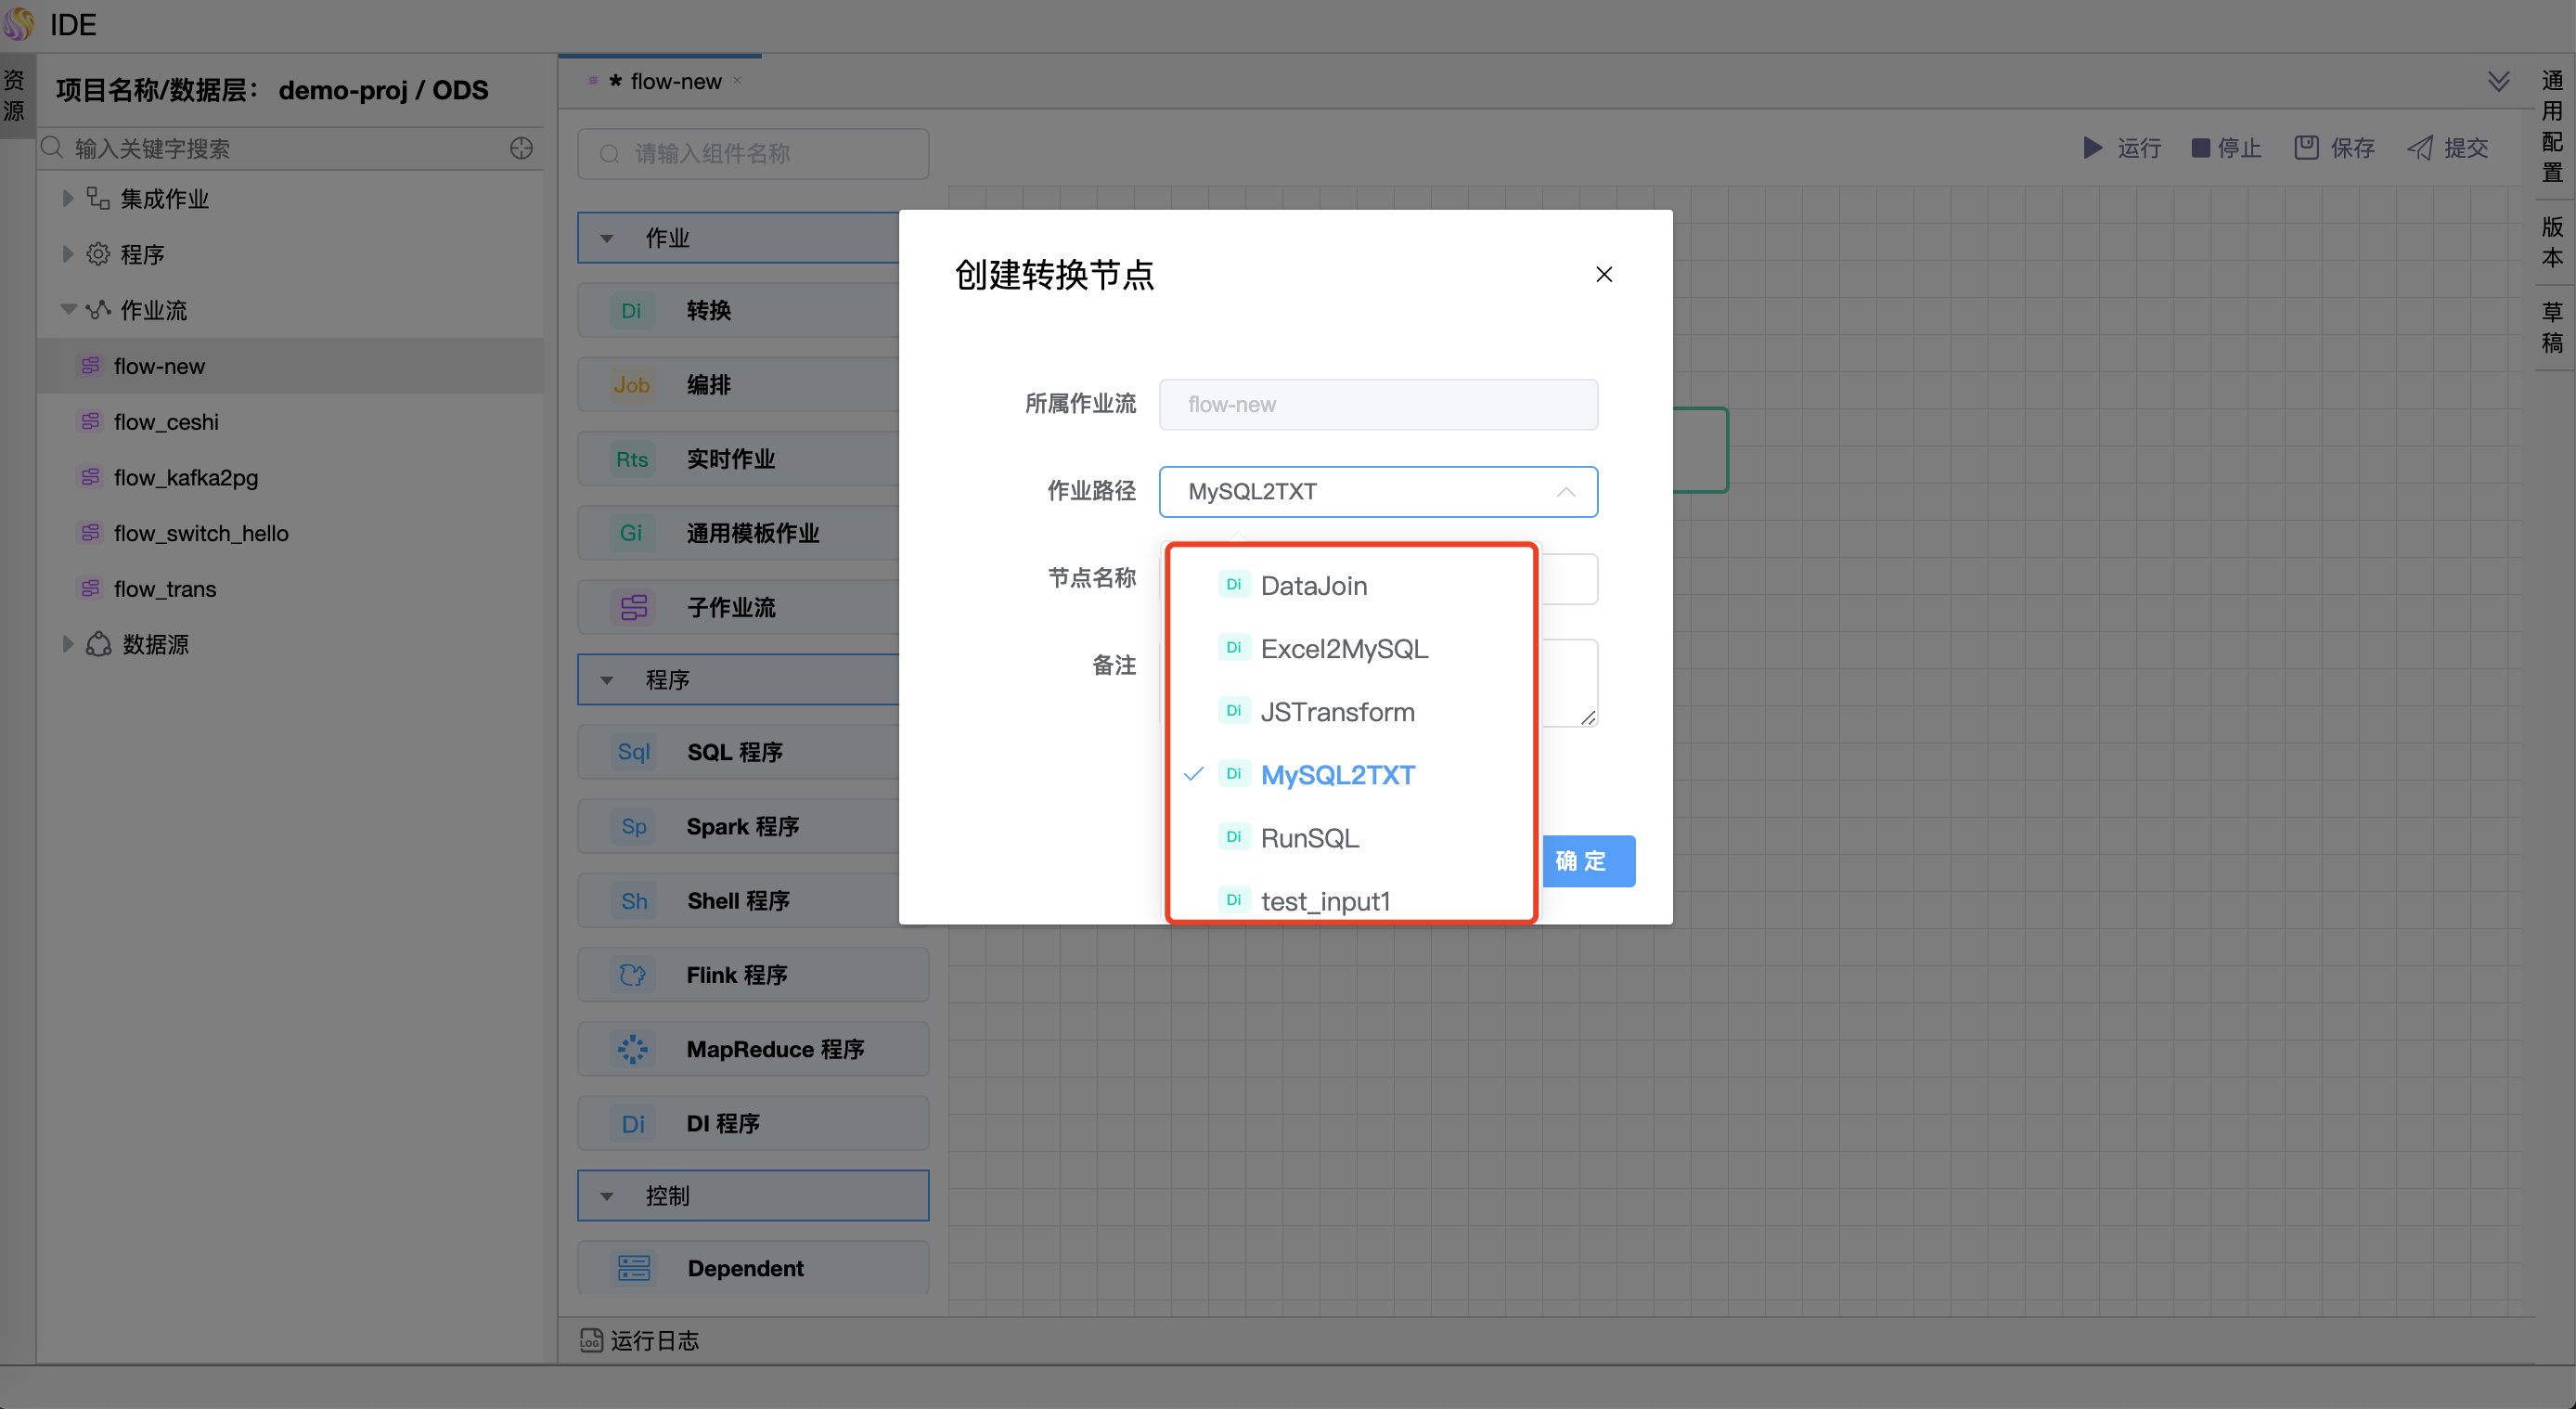Expand the 数据源 tree node

pyautogui.click(x=68, y=644)
